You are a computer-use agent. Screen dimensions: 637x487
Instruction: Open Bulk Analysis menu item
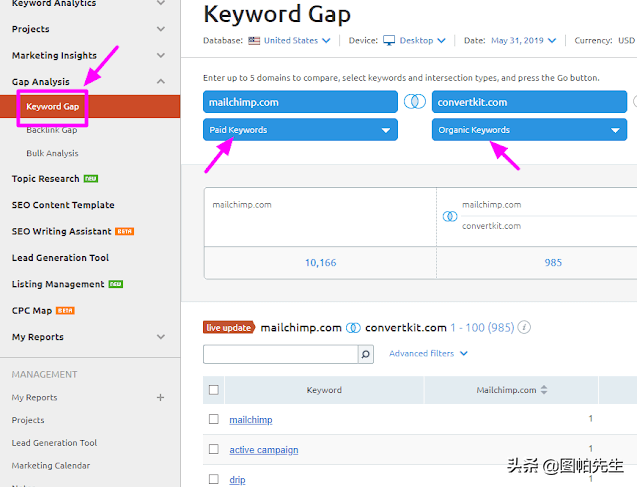tap(52, 153)
